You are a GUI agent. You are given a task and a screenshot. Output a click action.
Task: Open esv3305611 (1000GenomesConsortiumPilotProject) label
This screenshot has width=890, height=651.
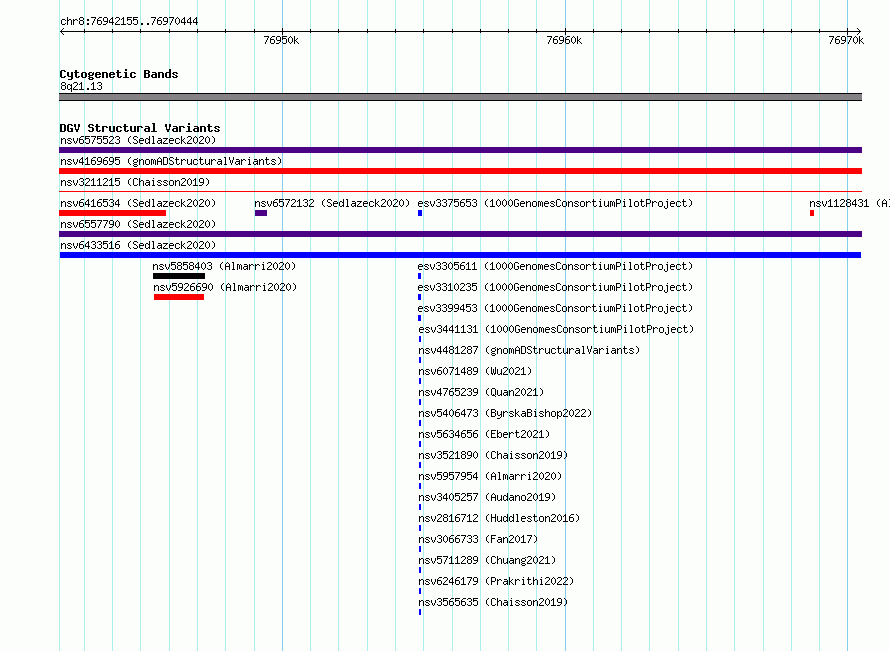(x=555, y=266)
